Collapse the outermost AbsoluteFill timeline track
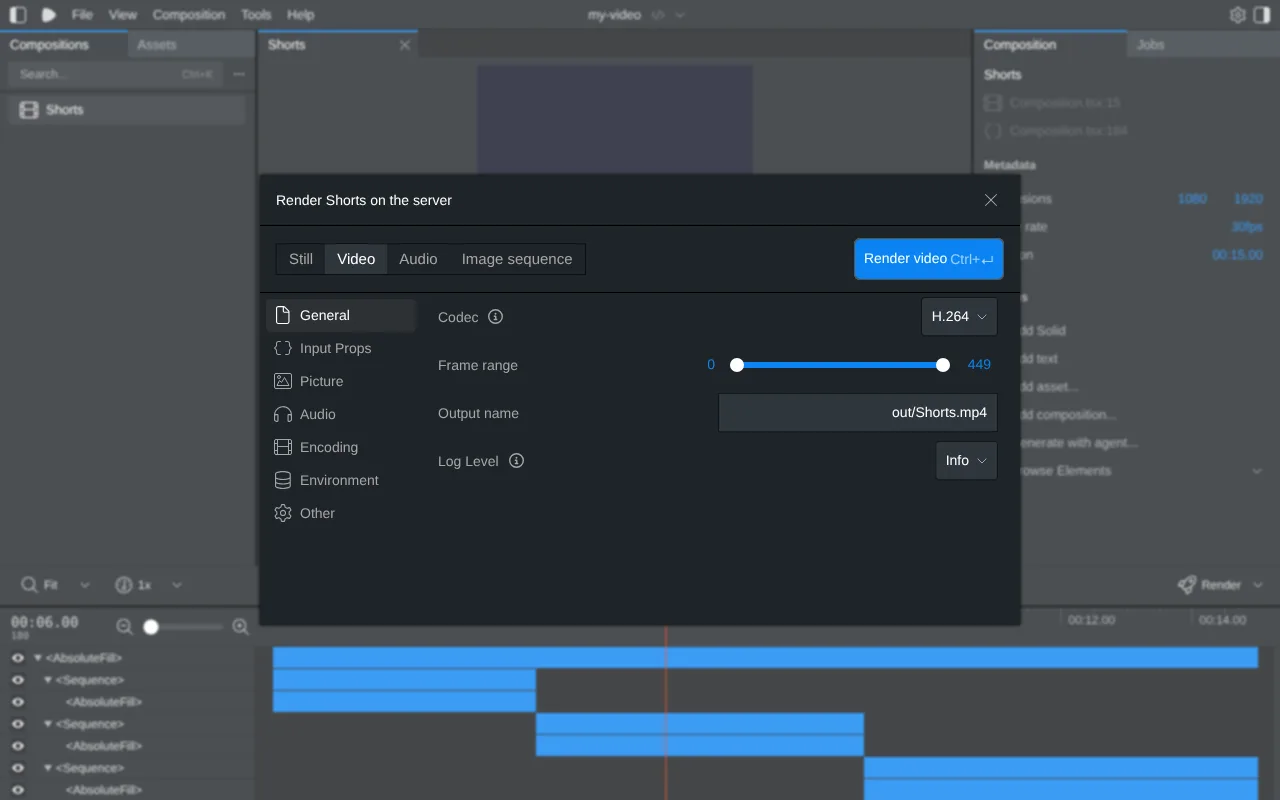This screenshot has height=800, width=1280. (38, 658)
